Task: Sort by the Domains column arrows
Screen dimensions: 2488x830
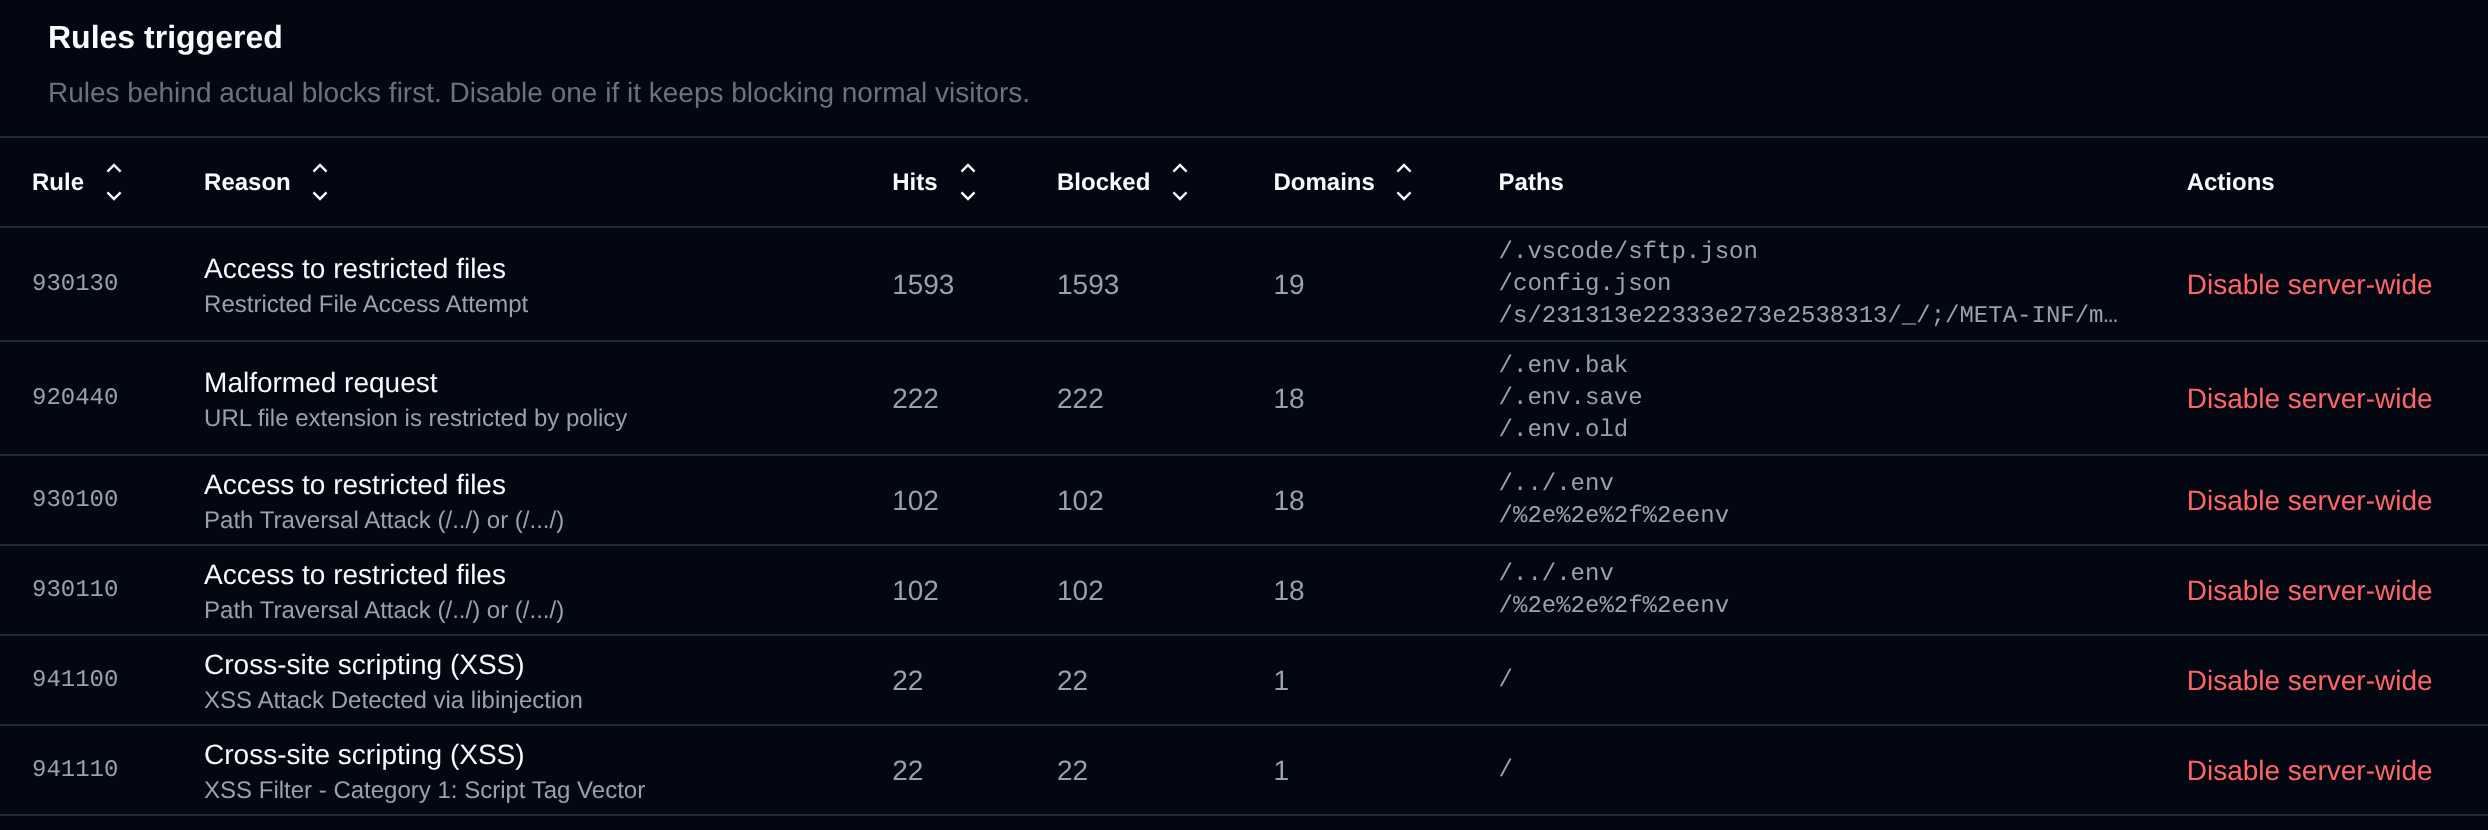Action: pos(1404,182)
